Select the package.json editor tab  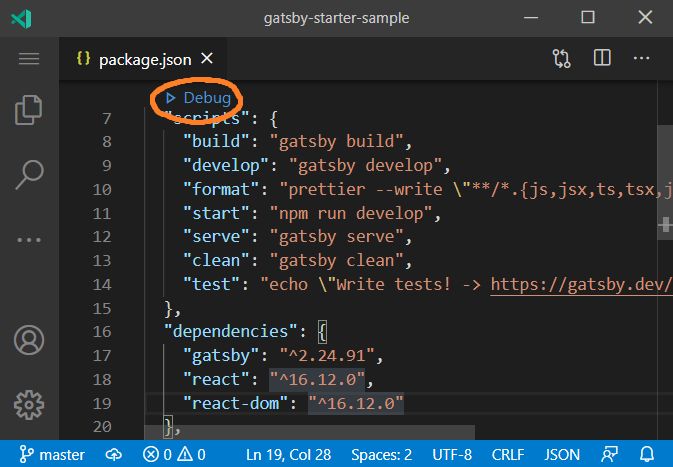[143, 59]
